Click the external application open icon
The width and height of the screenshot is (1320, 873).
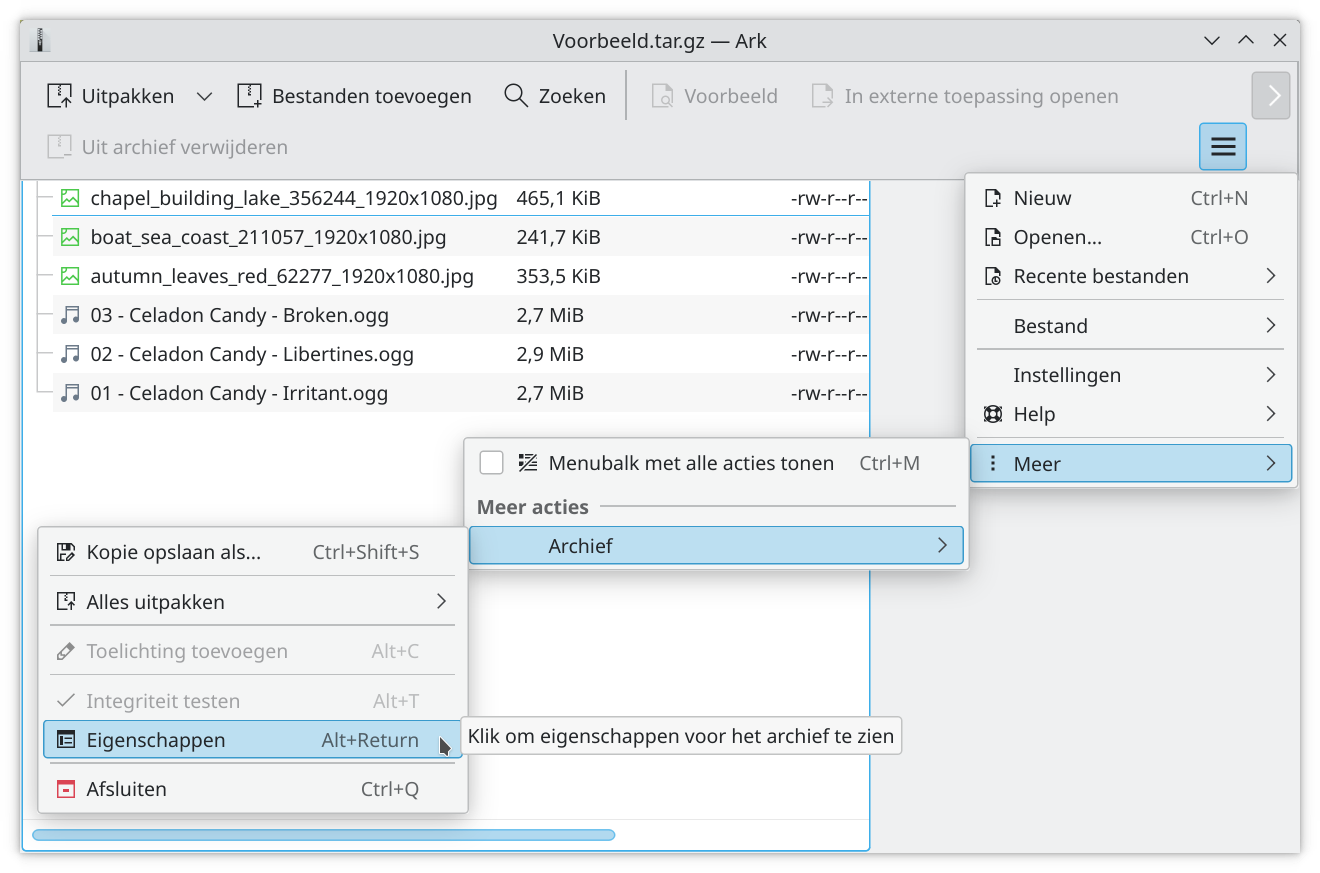click(x=822, y=96)
